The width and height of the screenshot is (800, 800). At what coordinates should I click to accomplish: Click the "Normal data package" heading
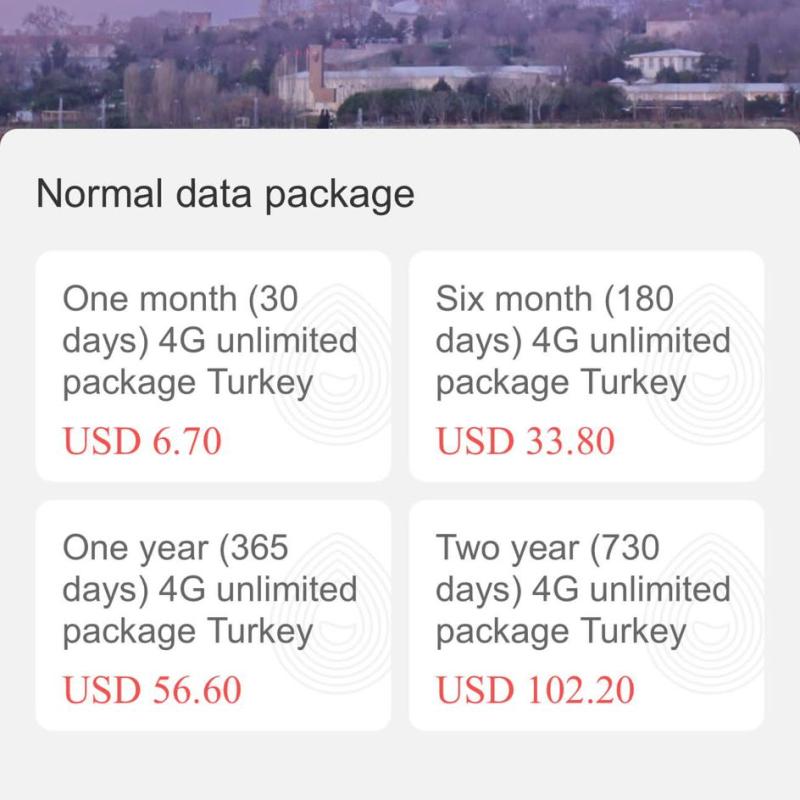[224, 192]
